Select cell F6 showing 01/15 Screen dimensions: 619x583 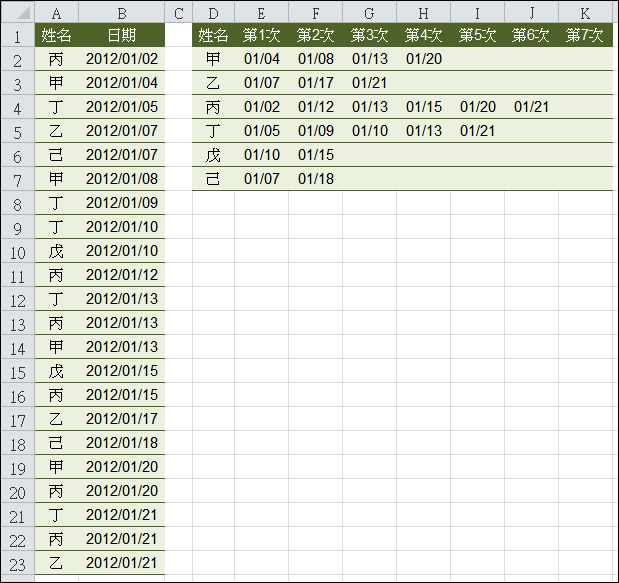click(315, 155)
